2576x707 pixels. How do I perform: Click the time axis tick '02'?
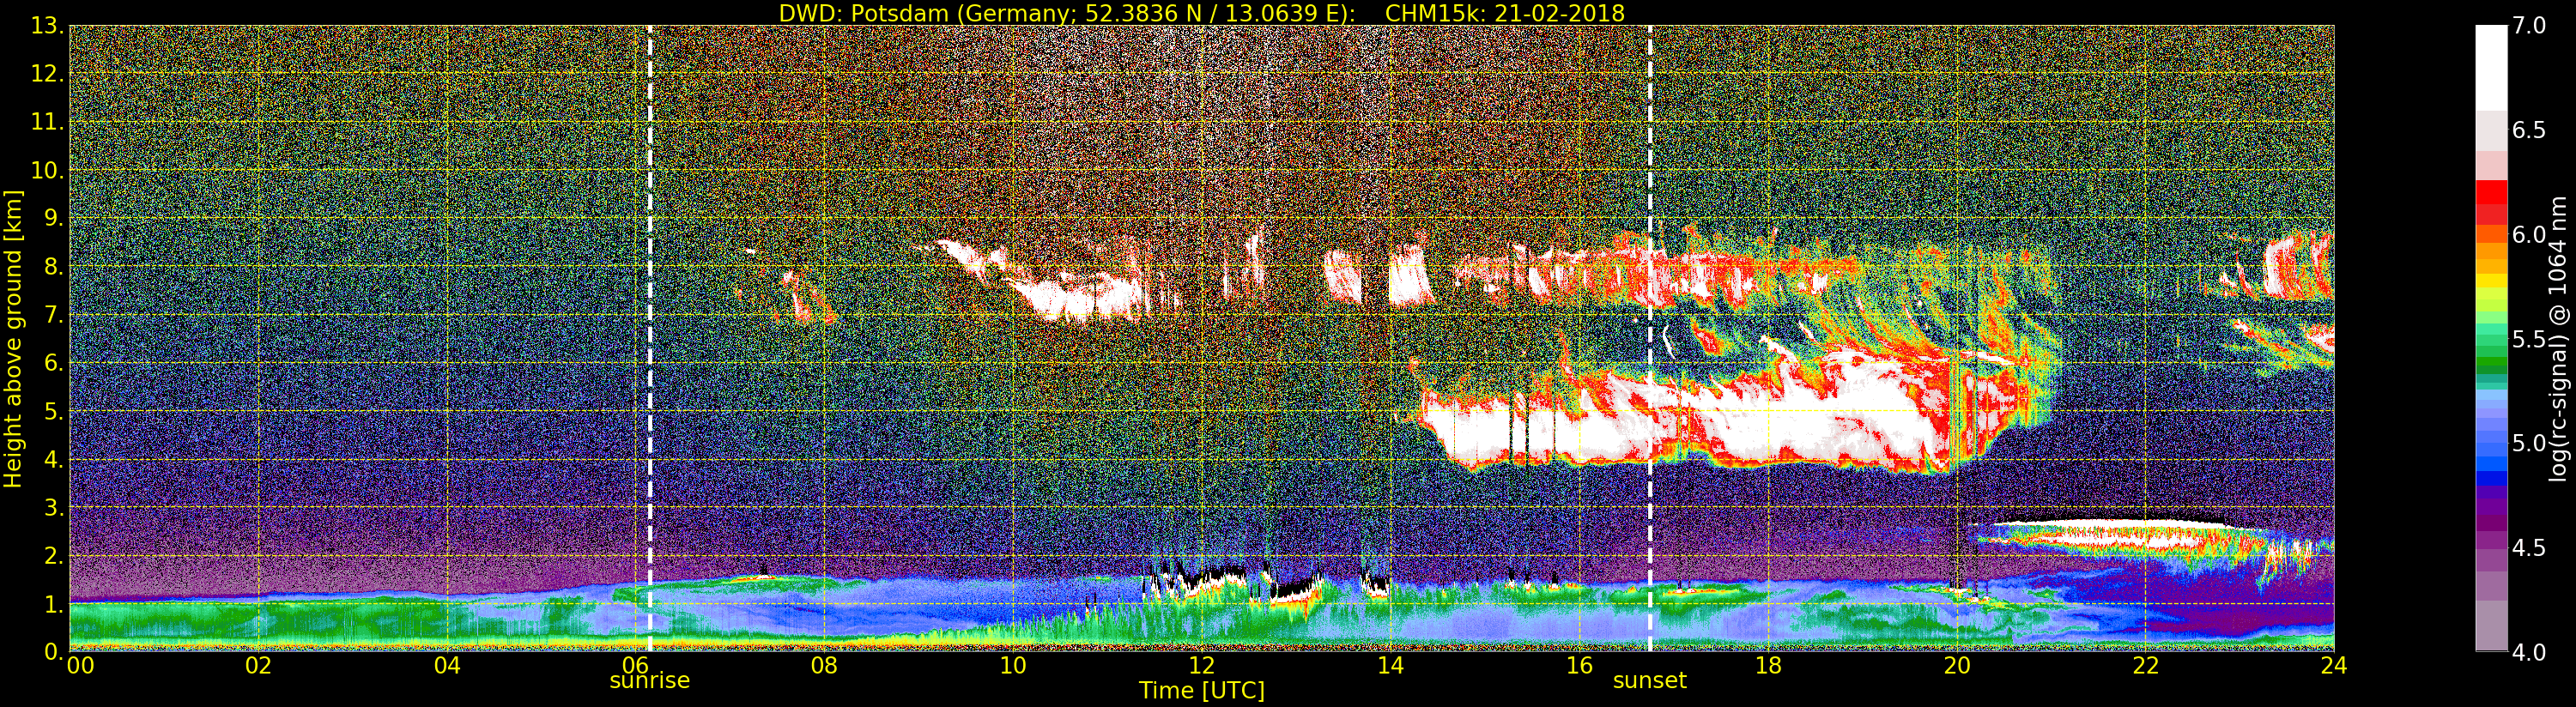(259, 665)
